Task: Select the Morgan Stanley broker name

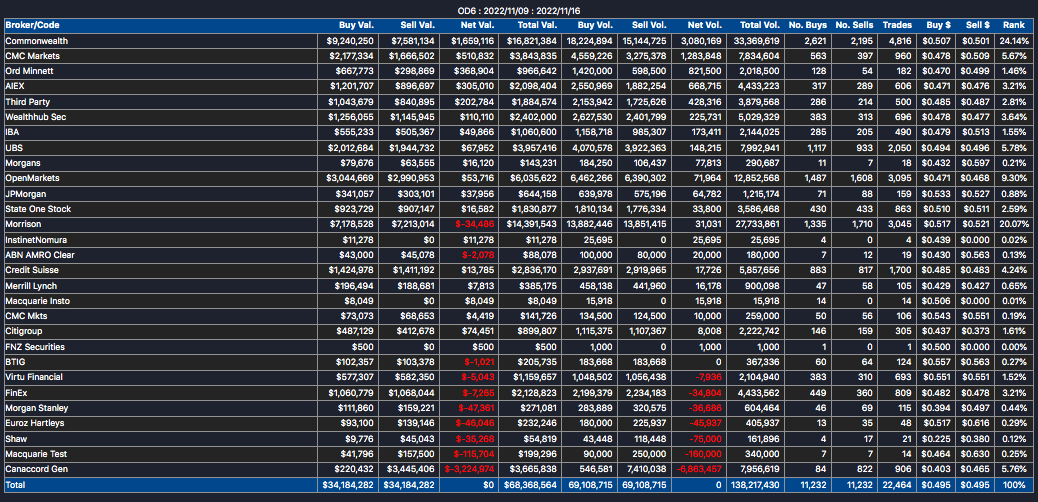Action: click(36, 407)
